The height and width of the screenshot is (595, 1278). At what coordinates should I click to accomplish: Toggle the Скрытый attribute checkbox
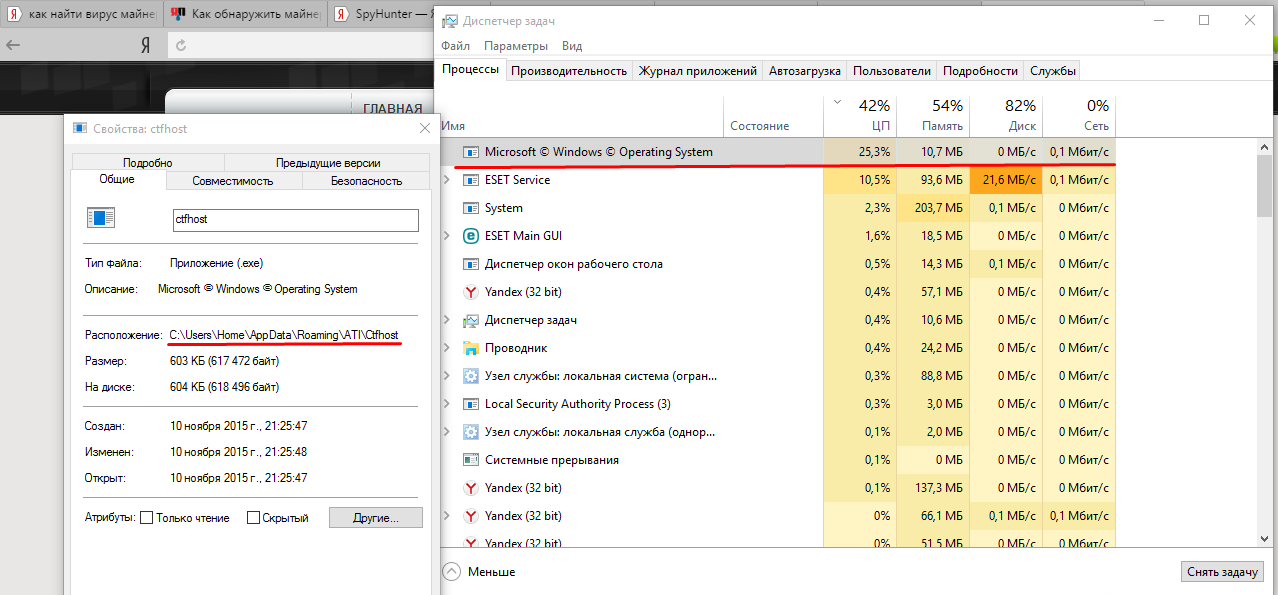coord(254,518)
